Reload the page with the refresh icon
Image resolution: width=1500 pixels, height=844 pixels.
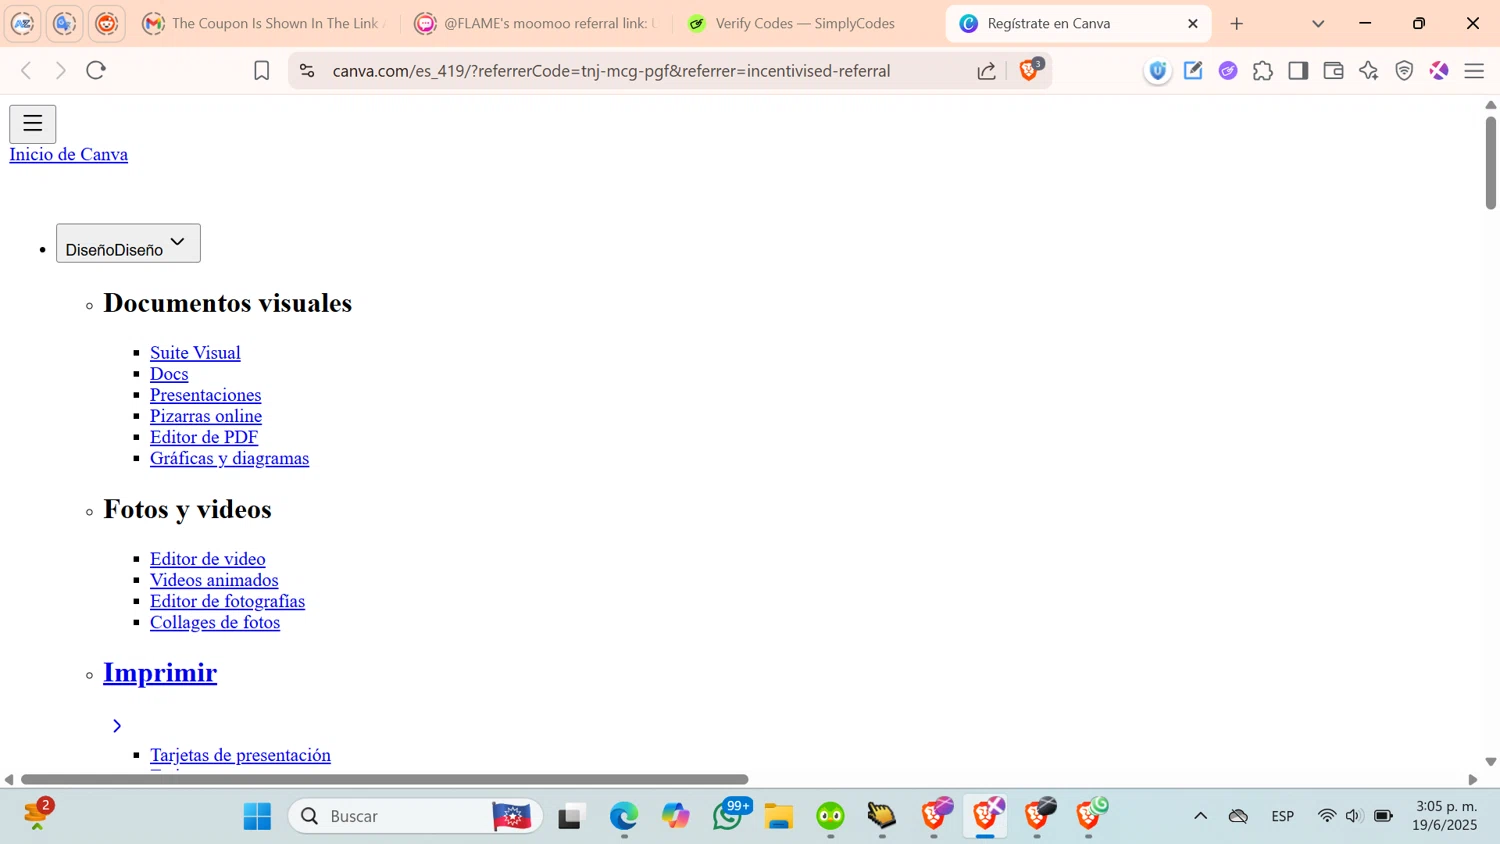pos(96,70)
